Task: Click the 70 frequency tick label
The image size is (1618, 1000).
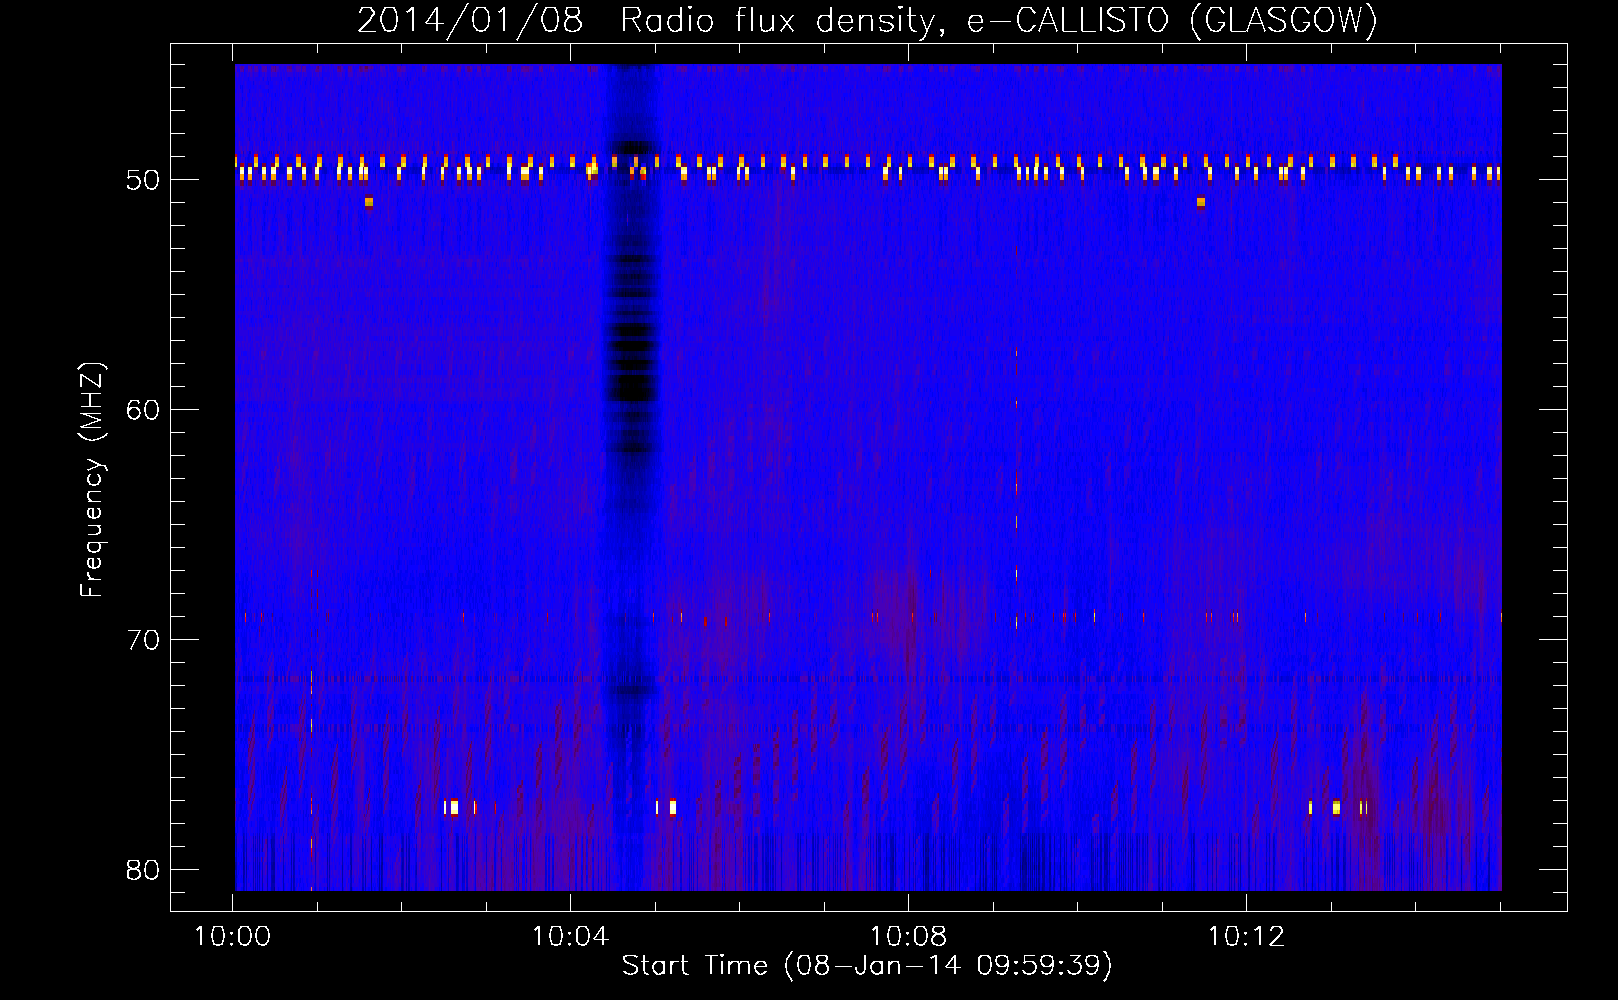Action: click(143, 640)
